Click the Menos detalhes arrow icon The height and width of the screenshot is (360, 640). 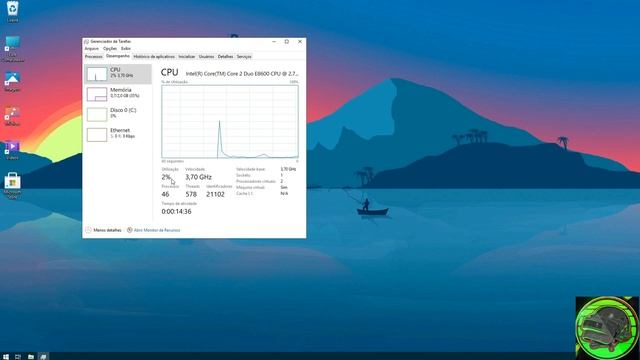click(x=88, y=230)
